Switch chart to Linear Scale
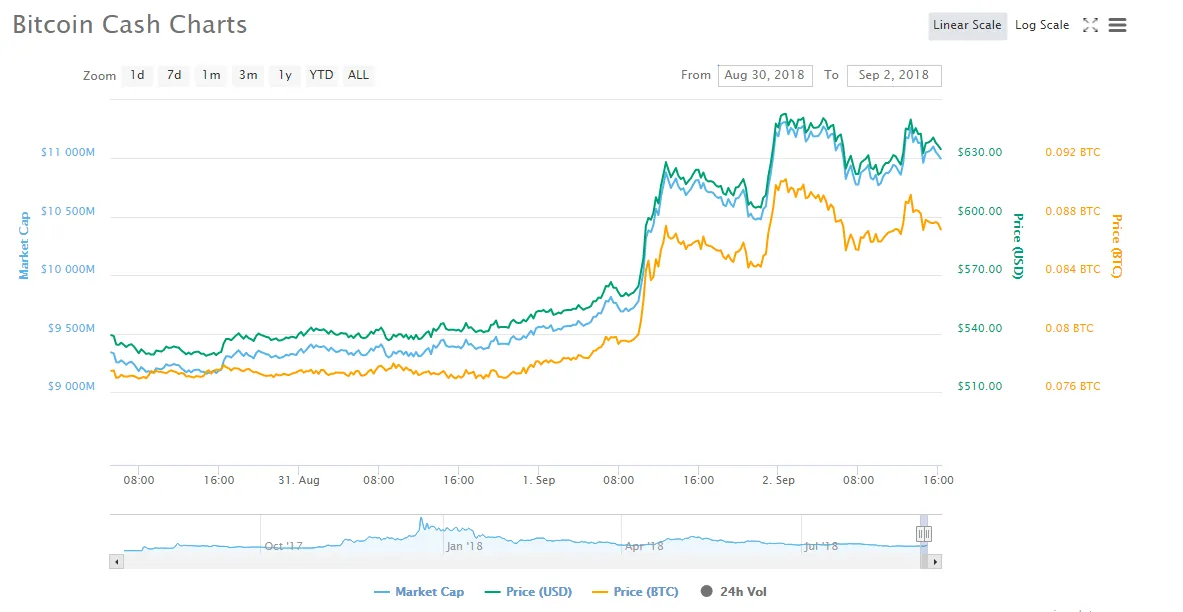 [x=967, y=25]
